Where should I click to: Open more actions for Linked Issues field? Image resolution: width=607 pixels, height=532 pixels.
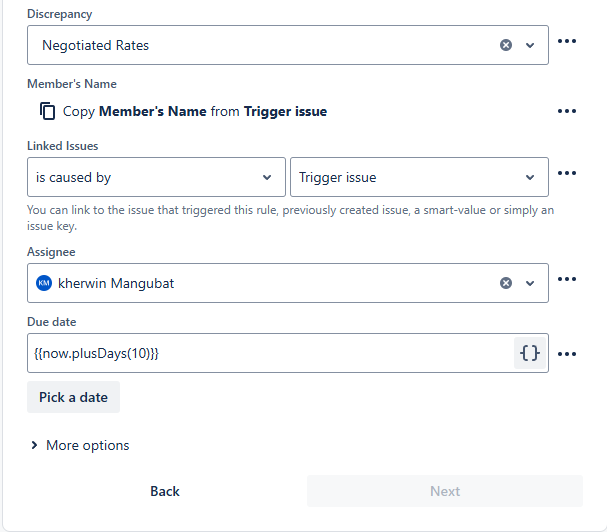pos(567,173)
